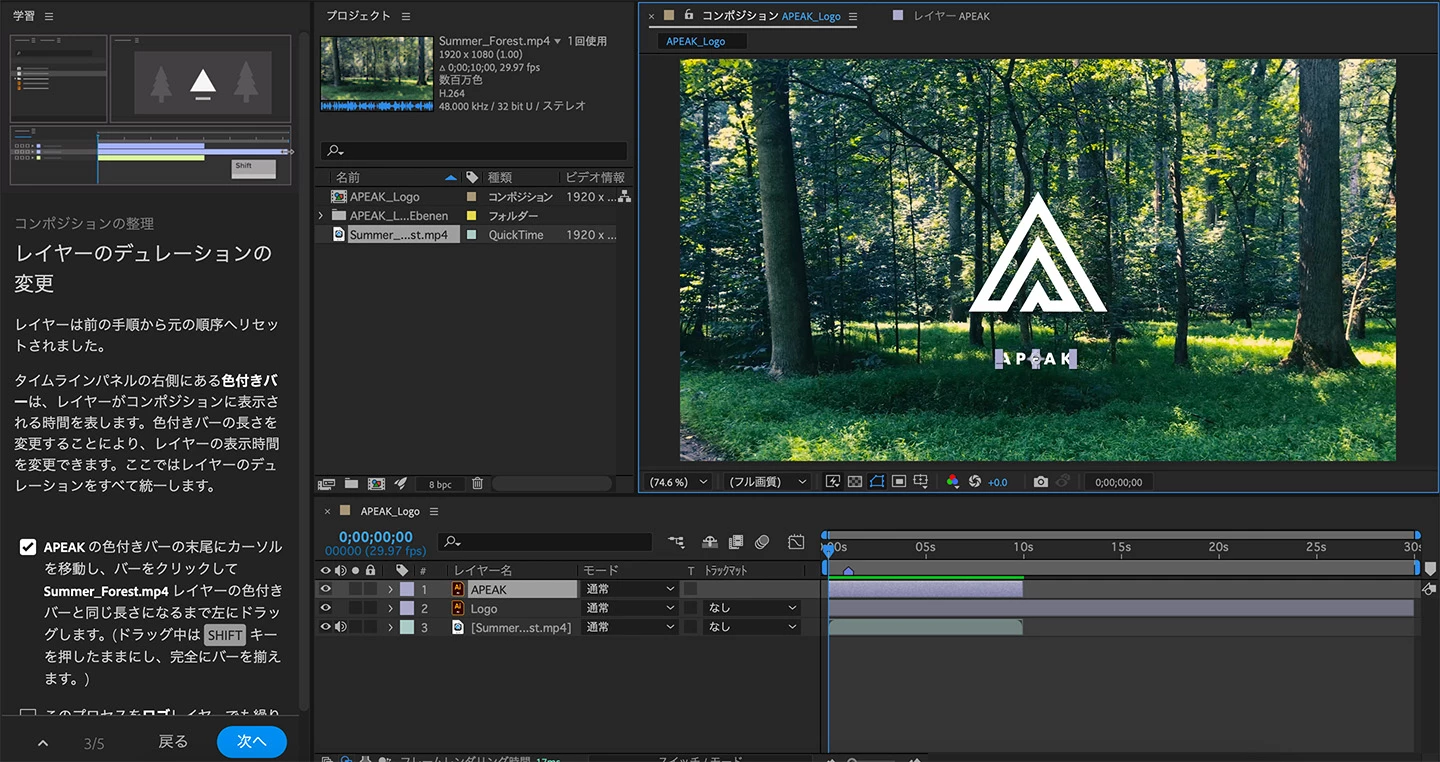Collapse tutorial with the up chevron button

pos(43,743)
